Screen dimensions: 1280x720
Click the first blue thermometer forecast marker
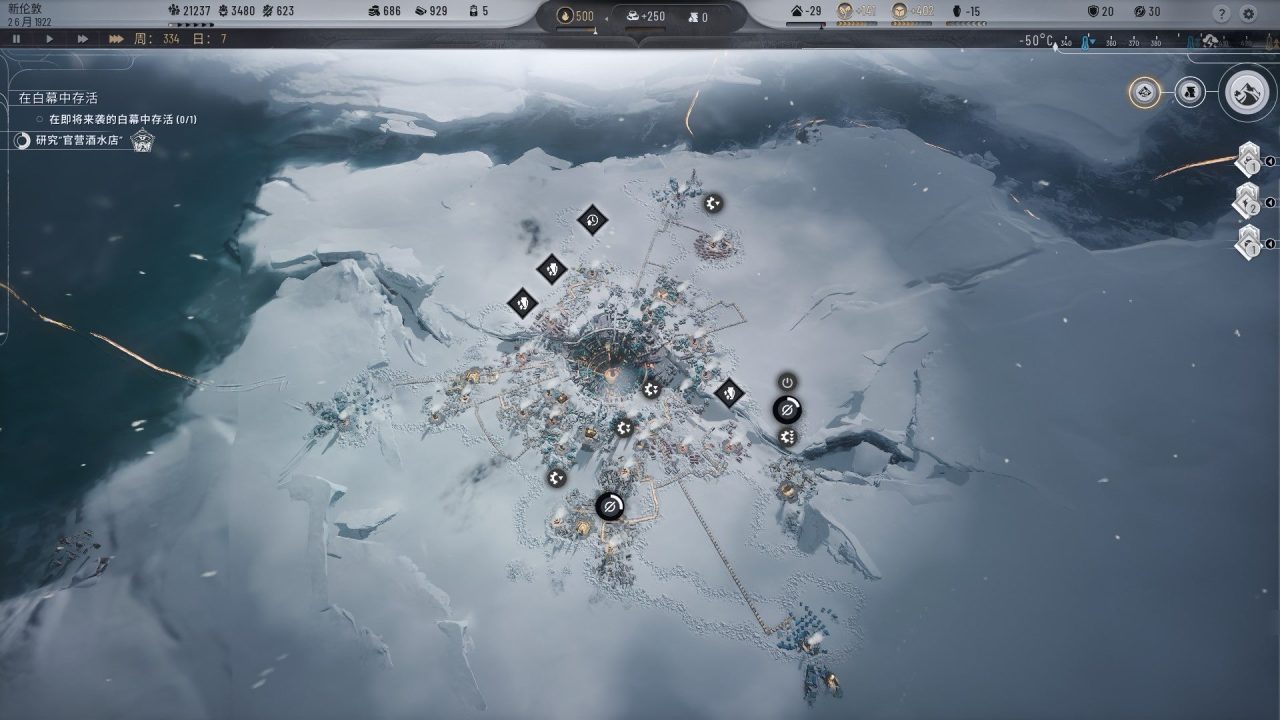[1085, 42]
